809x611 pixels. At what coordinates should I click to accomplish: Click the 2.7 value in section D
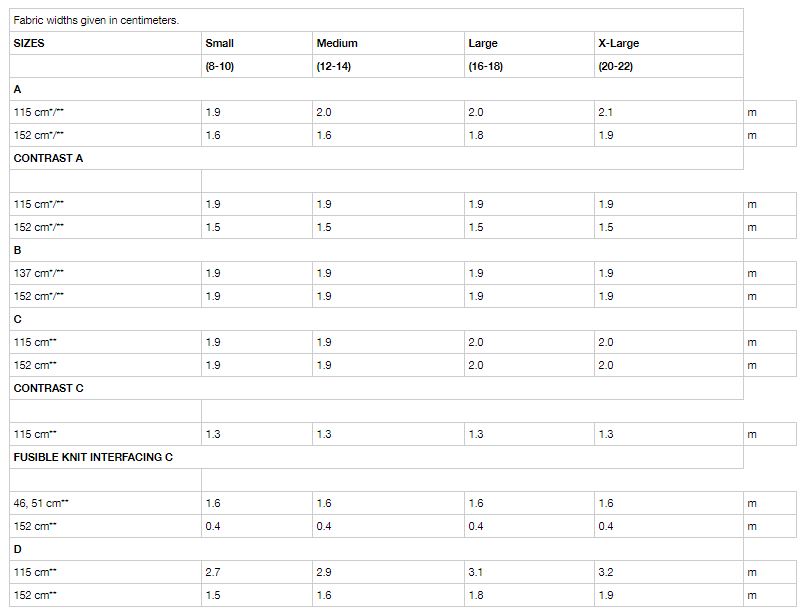(213, 573)
